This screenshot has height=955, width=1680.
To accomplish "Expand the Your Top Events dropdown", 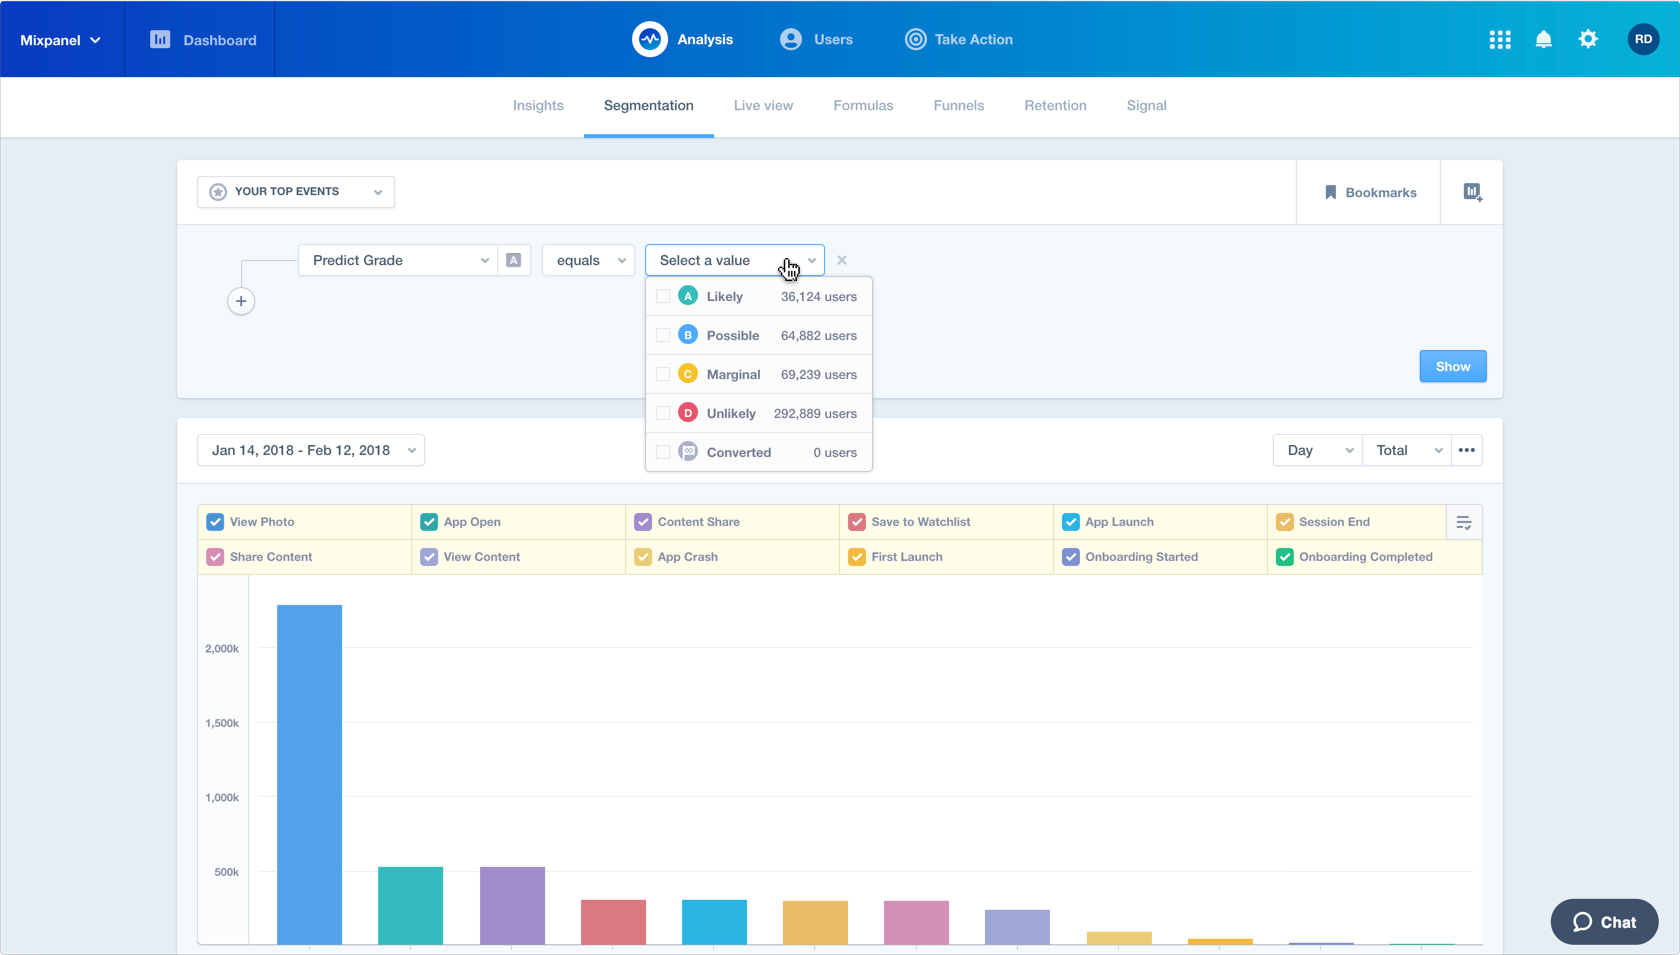I will [x=296, y=192].
